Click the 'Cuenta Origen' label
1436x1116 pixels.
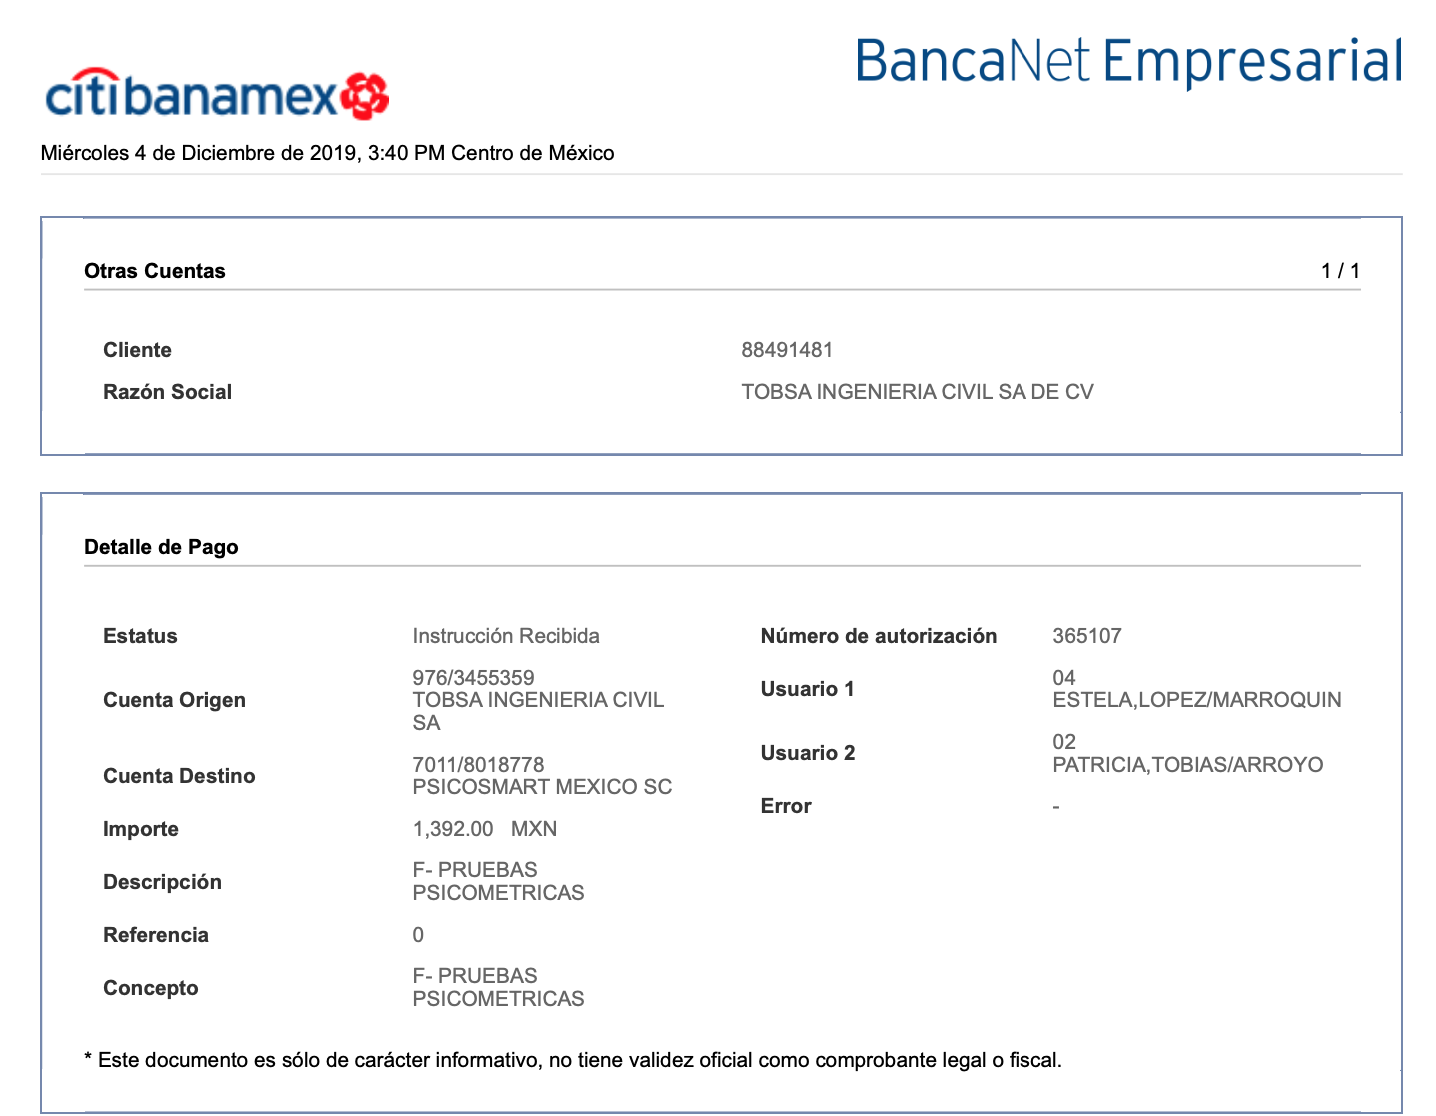tap(174, 700)
